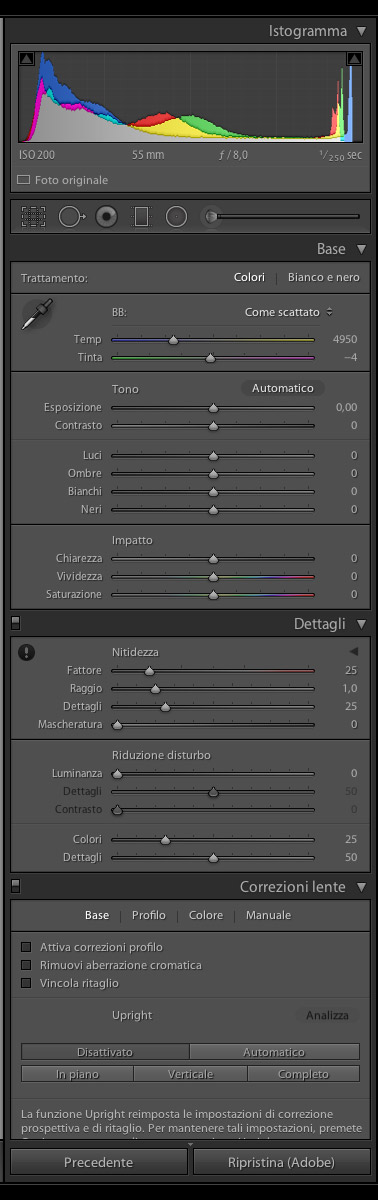This screenshot has width=378, height=1200.
Task: Check the Foto originale box
Action: (x=24, y=180)
